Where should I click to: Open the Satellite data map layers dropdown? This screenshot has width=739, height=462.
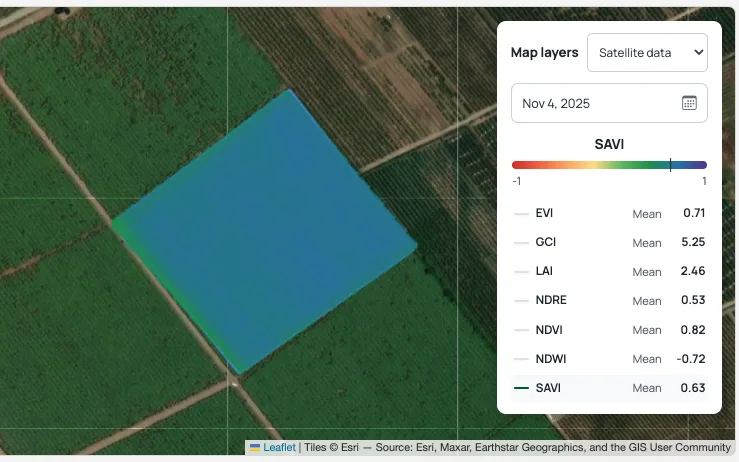[x=647, y=52]
